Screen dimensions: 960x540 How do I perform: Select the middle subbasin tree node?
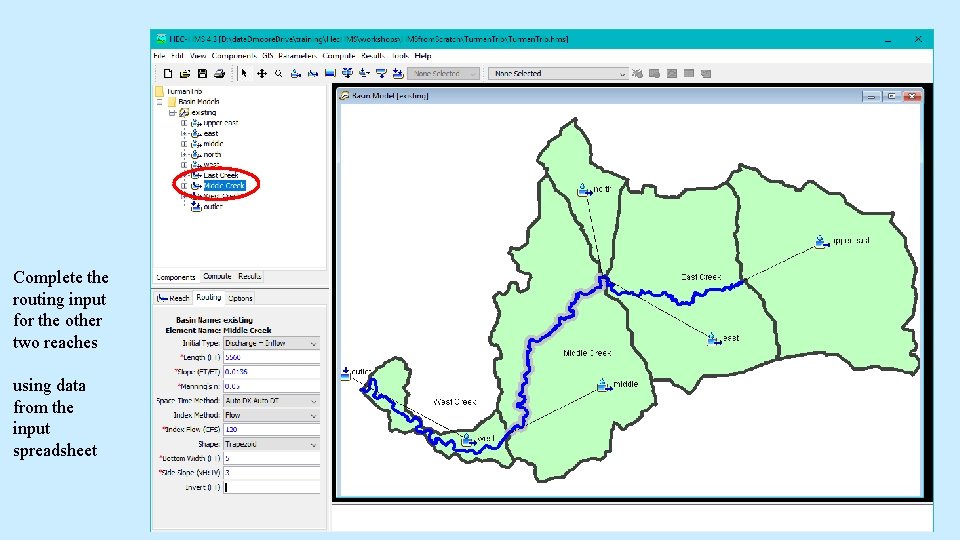tap(213, 144)
